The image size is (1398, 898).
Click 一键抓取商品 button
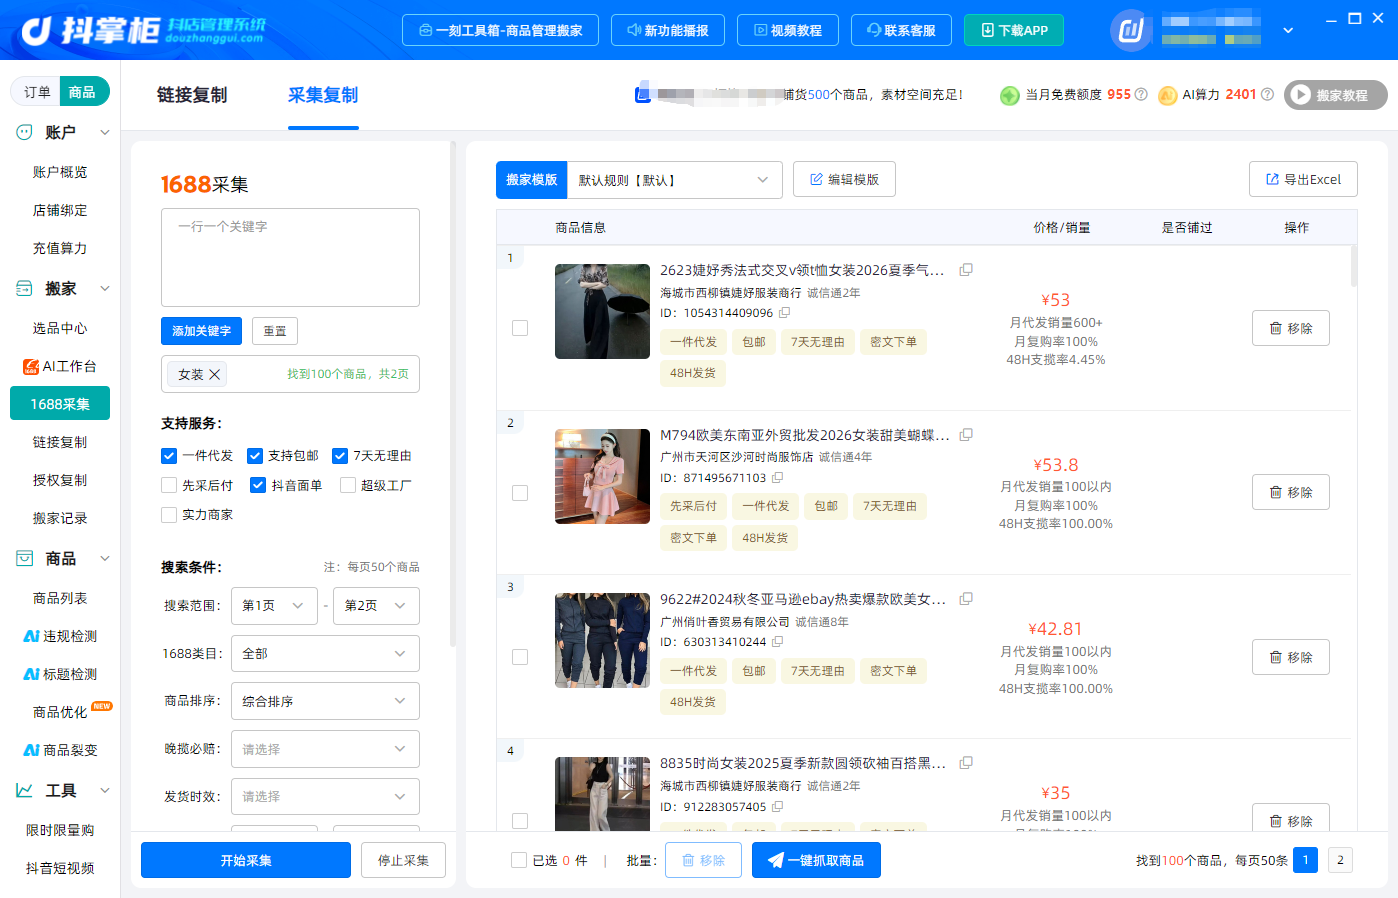(816, 860)
